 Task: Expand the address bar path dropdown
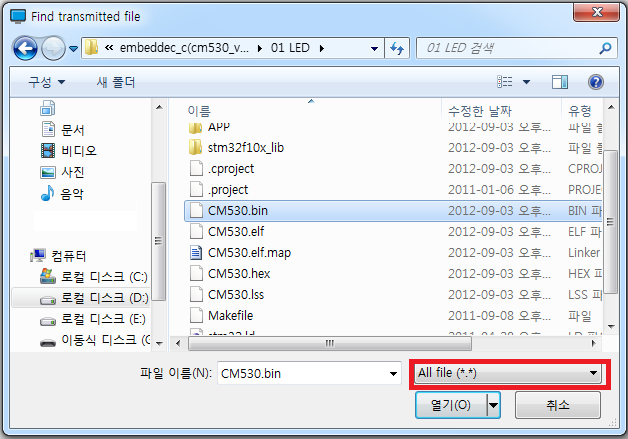click(374, 49)
